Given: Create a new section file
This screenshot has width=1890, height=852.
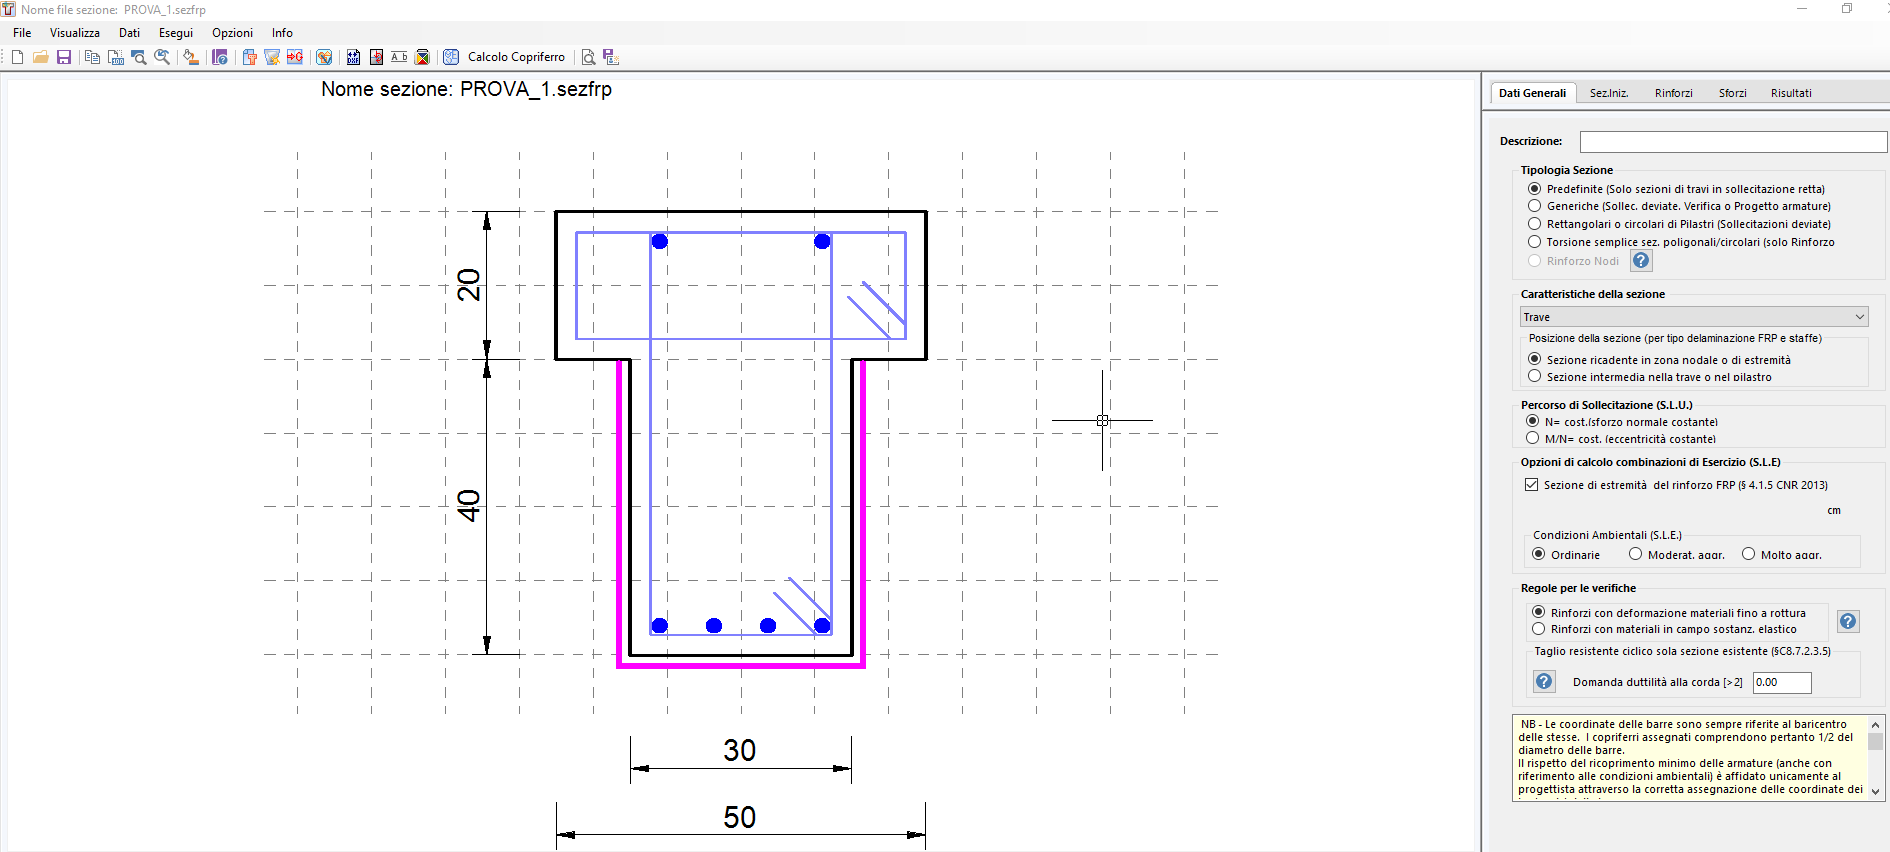Looking at the screenshot, I should click(x=17, y=57).
